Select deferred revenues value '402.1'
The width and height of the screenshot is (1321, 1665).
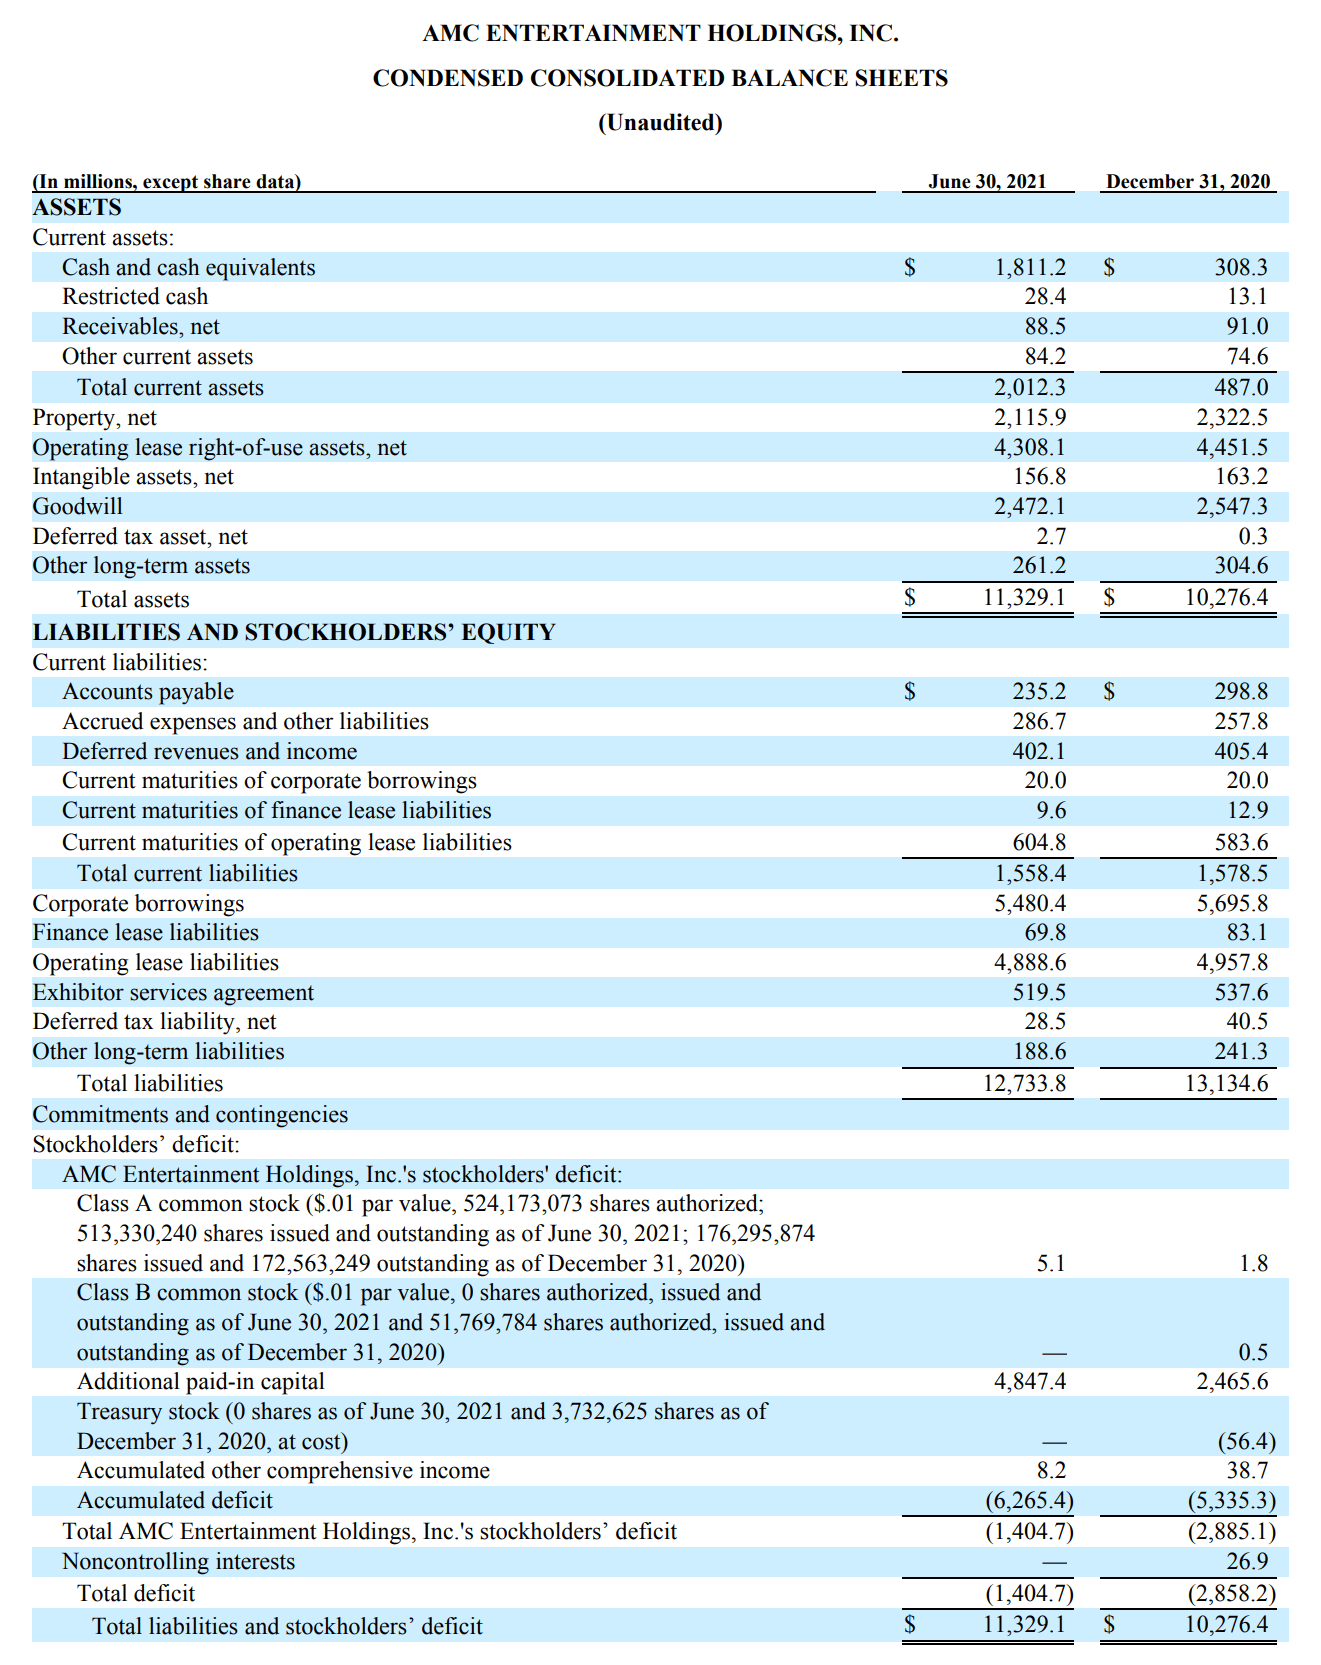click(x=1040, y=752)
